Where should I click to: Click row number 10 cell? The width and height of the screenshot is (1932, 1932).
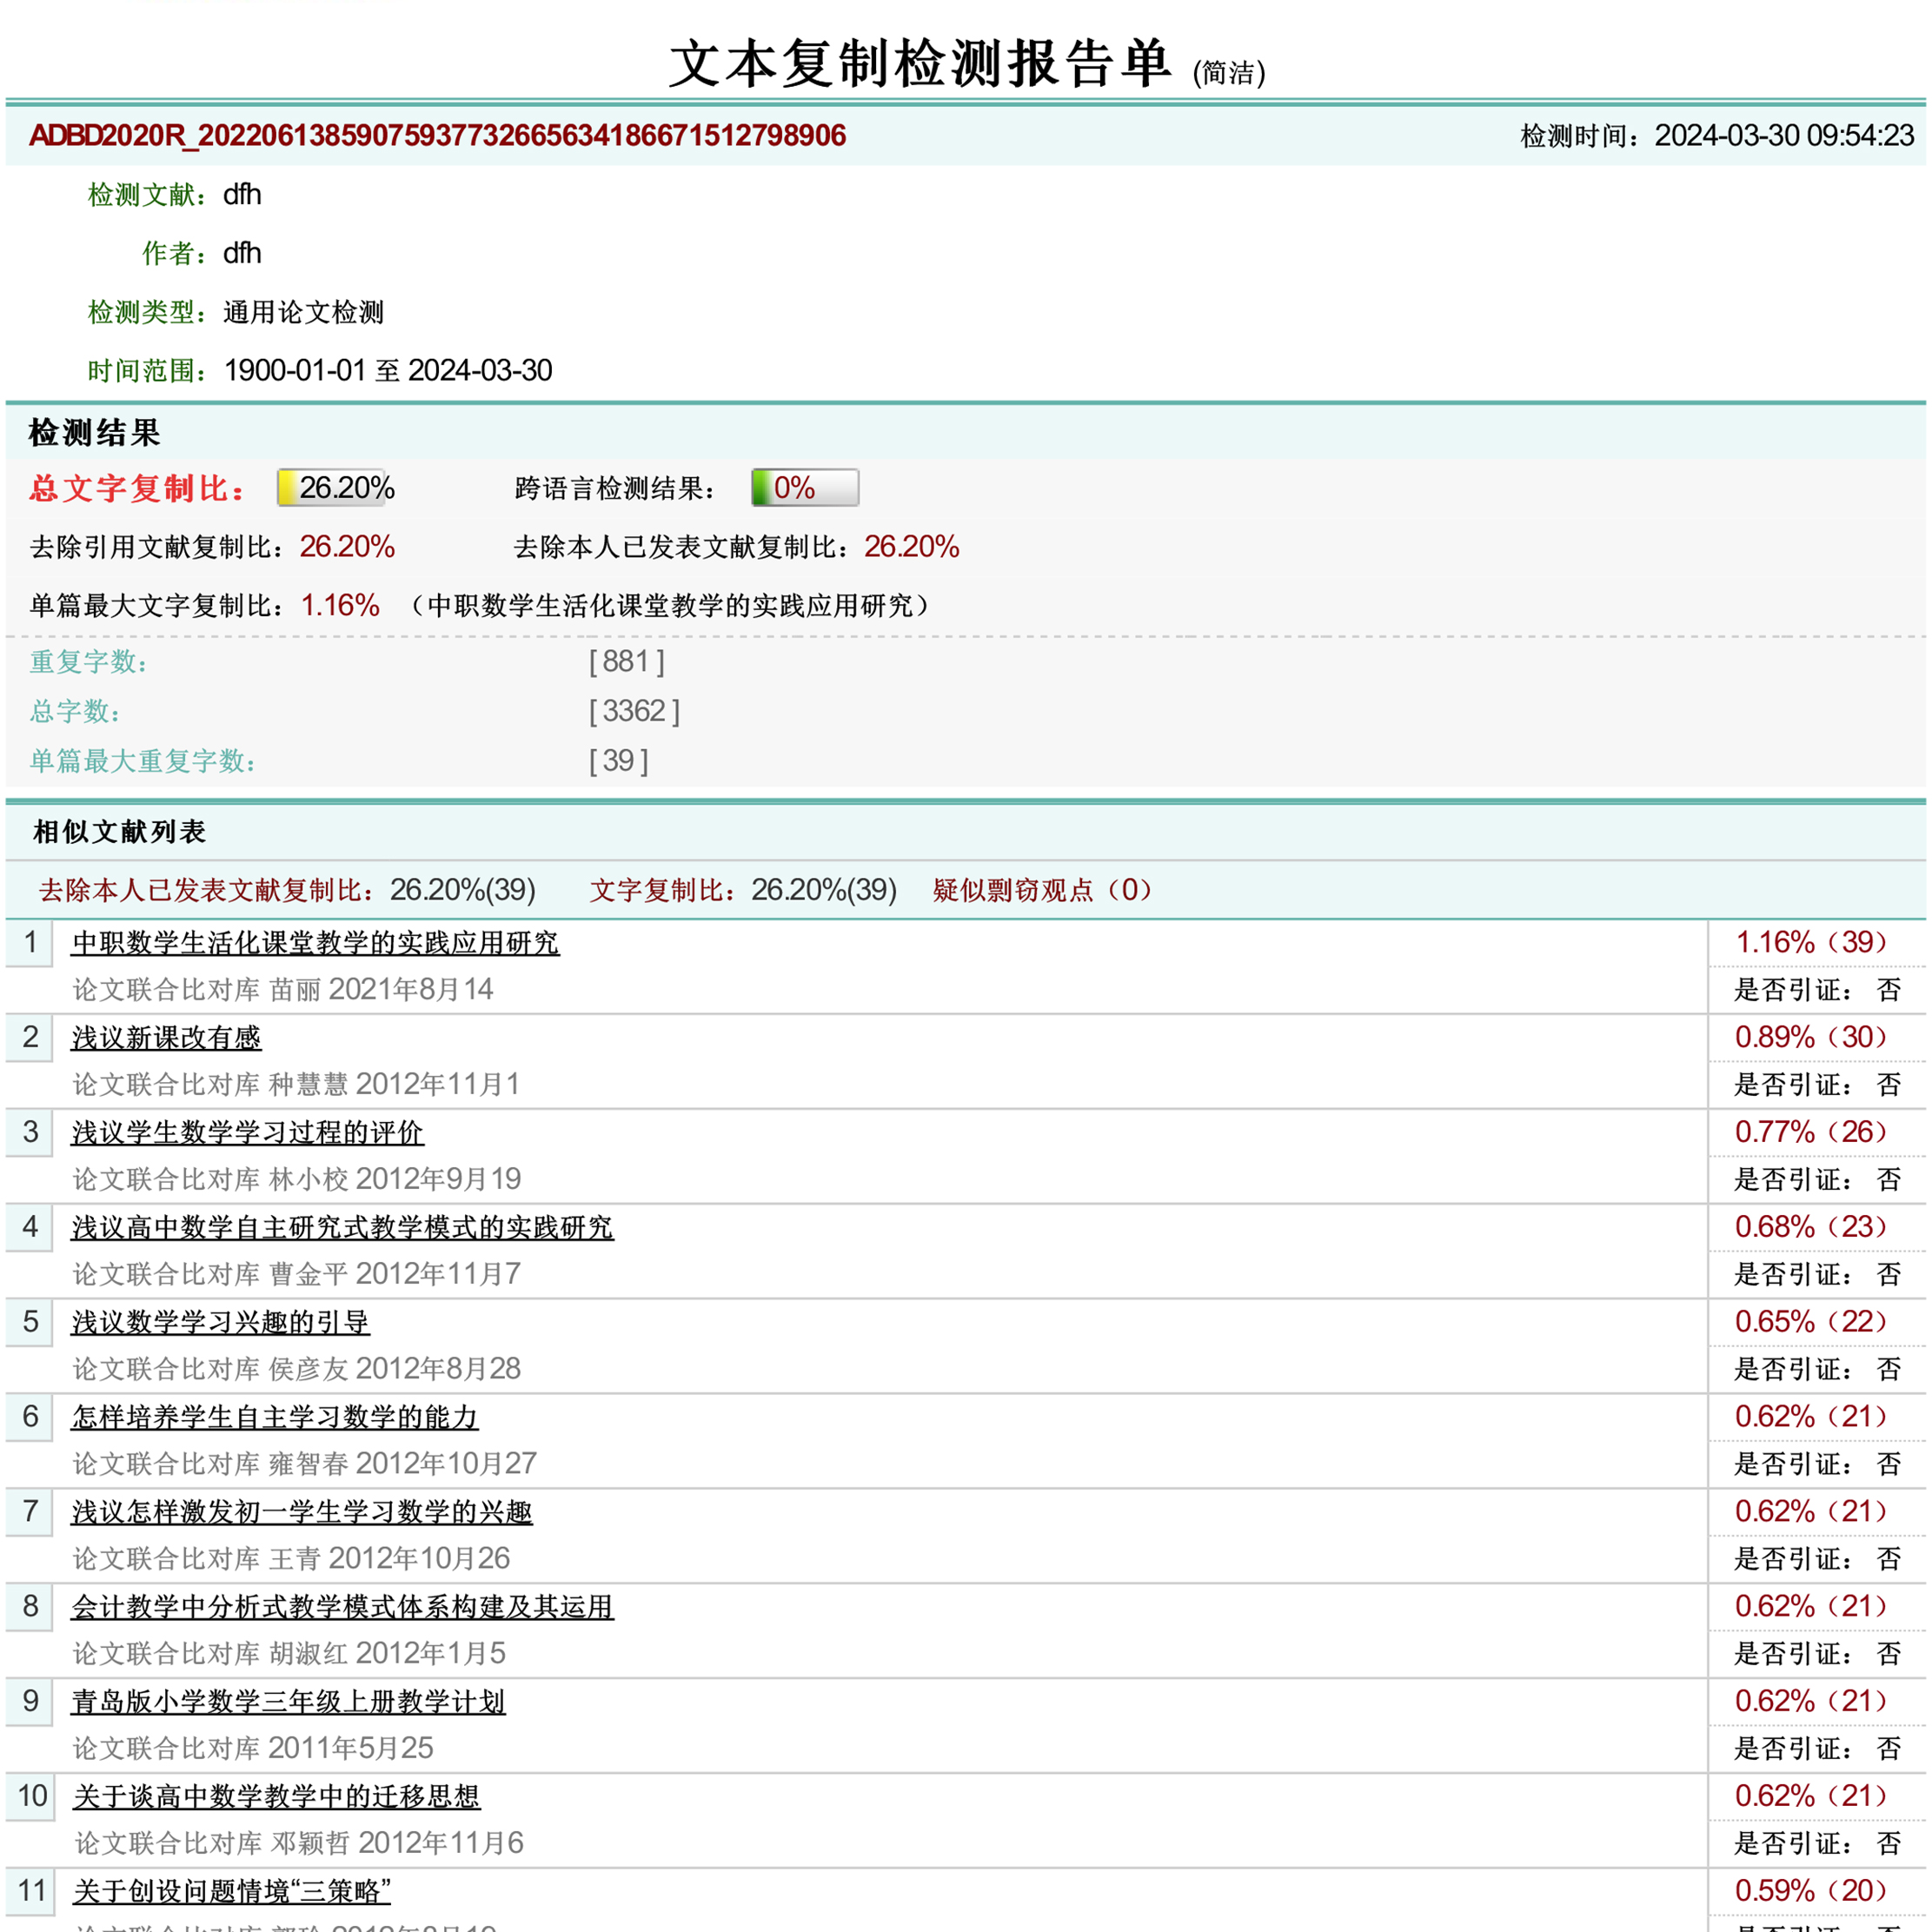pos(30,1796)
